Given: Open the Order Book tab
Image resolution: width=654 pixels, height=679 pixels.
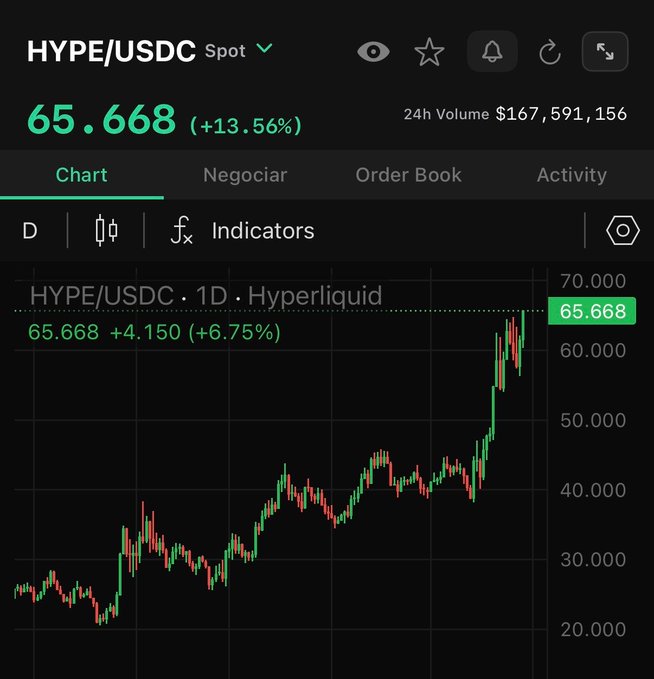Looking at the screenshot, I should click(408, 175).
